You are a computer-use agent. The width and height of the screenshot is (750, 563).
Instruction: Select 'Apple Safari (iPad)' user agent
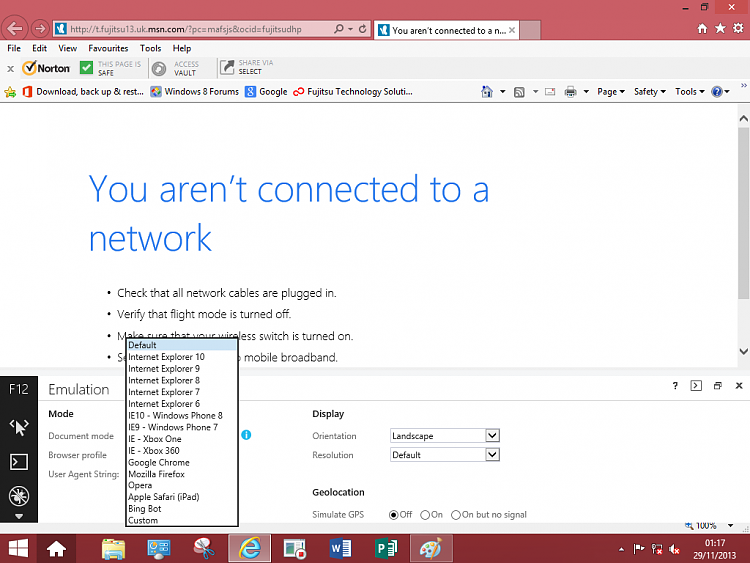click(182, 497)
